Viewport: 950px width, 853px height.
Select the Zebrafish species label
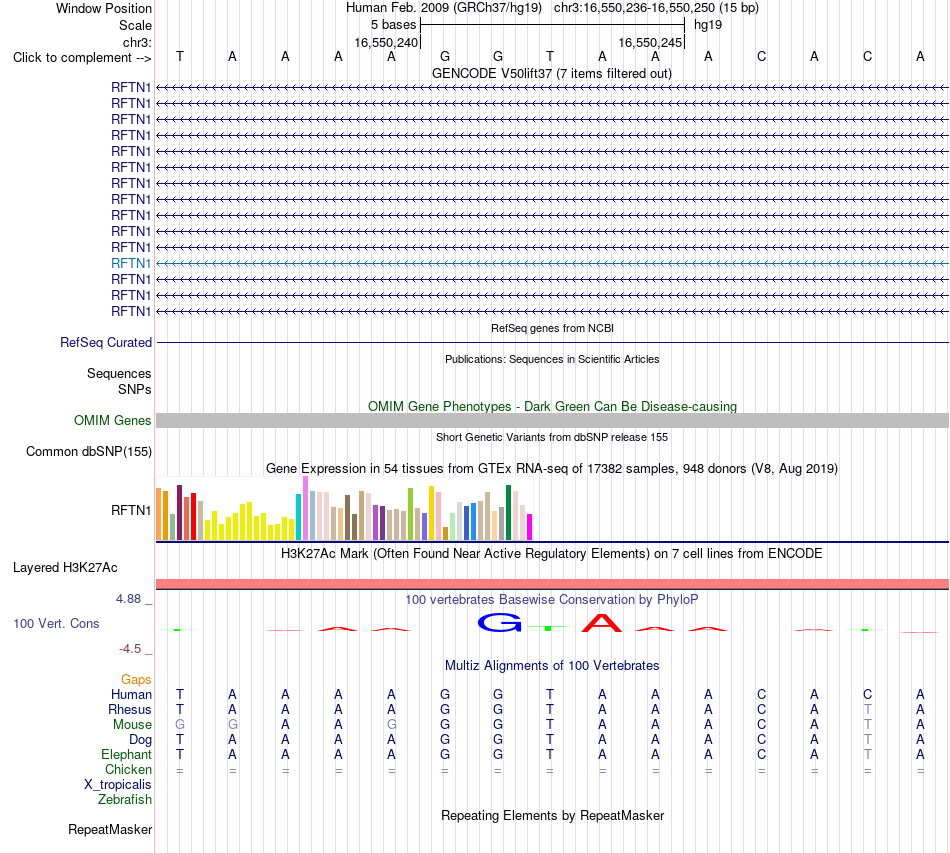[x=125, y=800]
